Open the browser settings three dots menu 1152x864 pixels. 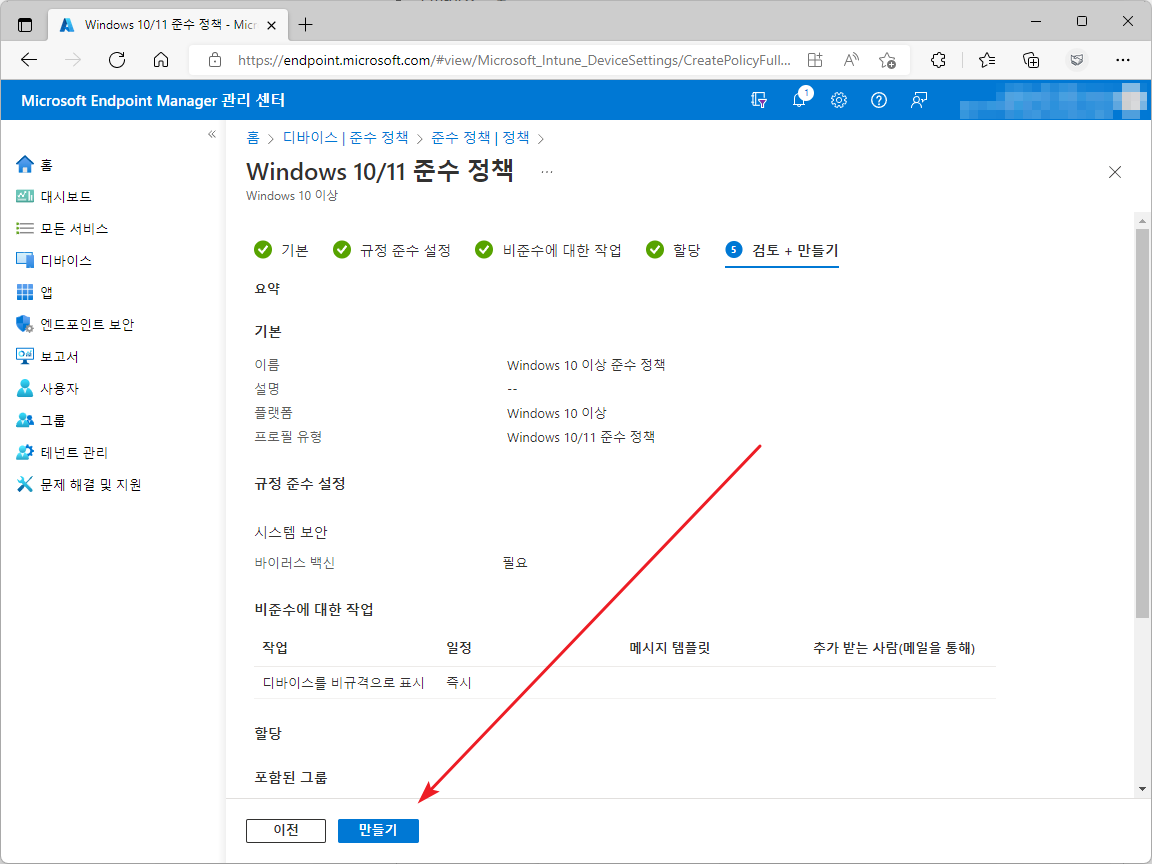click(1123, 60)
